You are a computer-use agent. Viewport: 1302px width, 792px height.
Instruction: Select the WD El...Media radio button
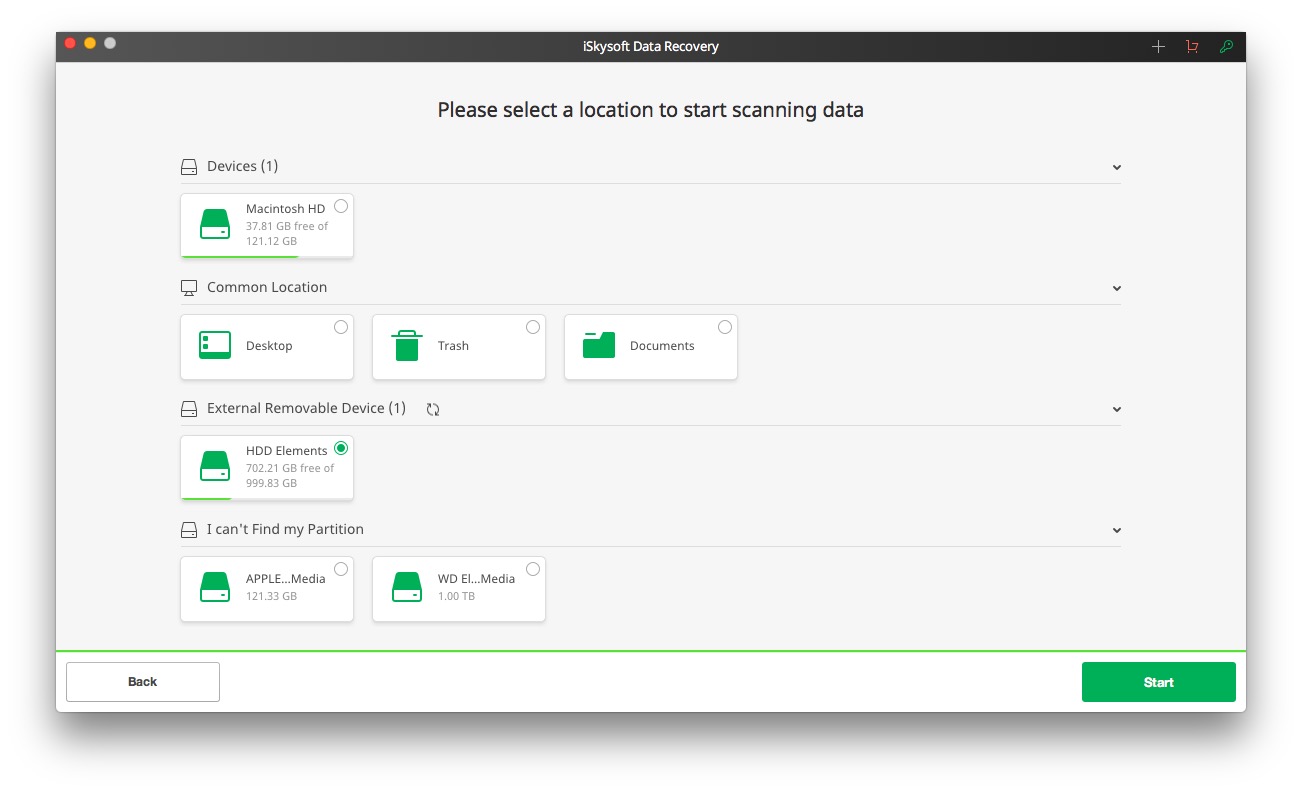pos(533,569)
